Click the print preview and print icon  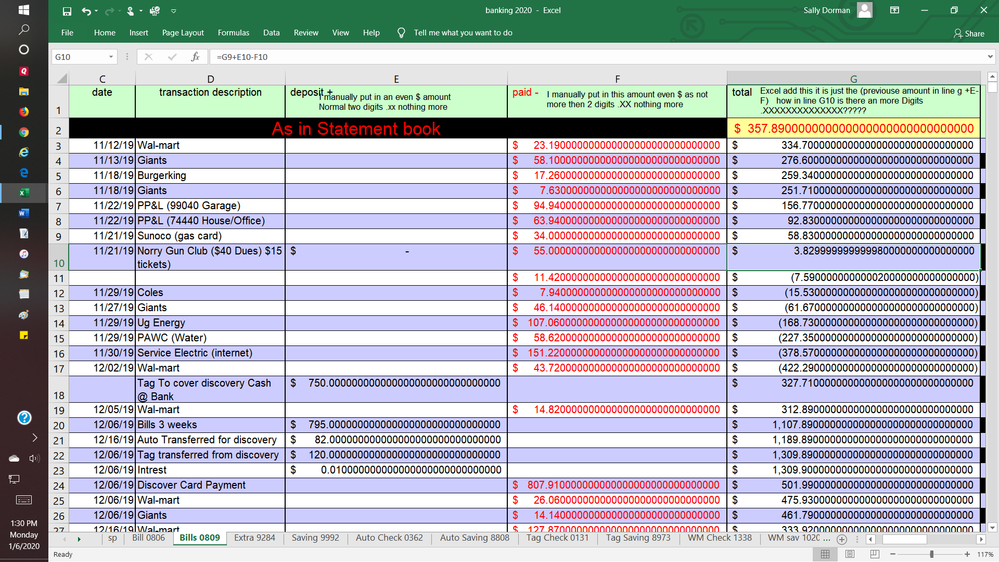click(x=155, y=11)
